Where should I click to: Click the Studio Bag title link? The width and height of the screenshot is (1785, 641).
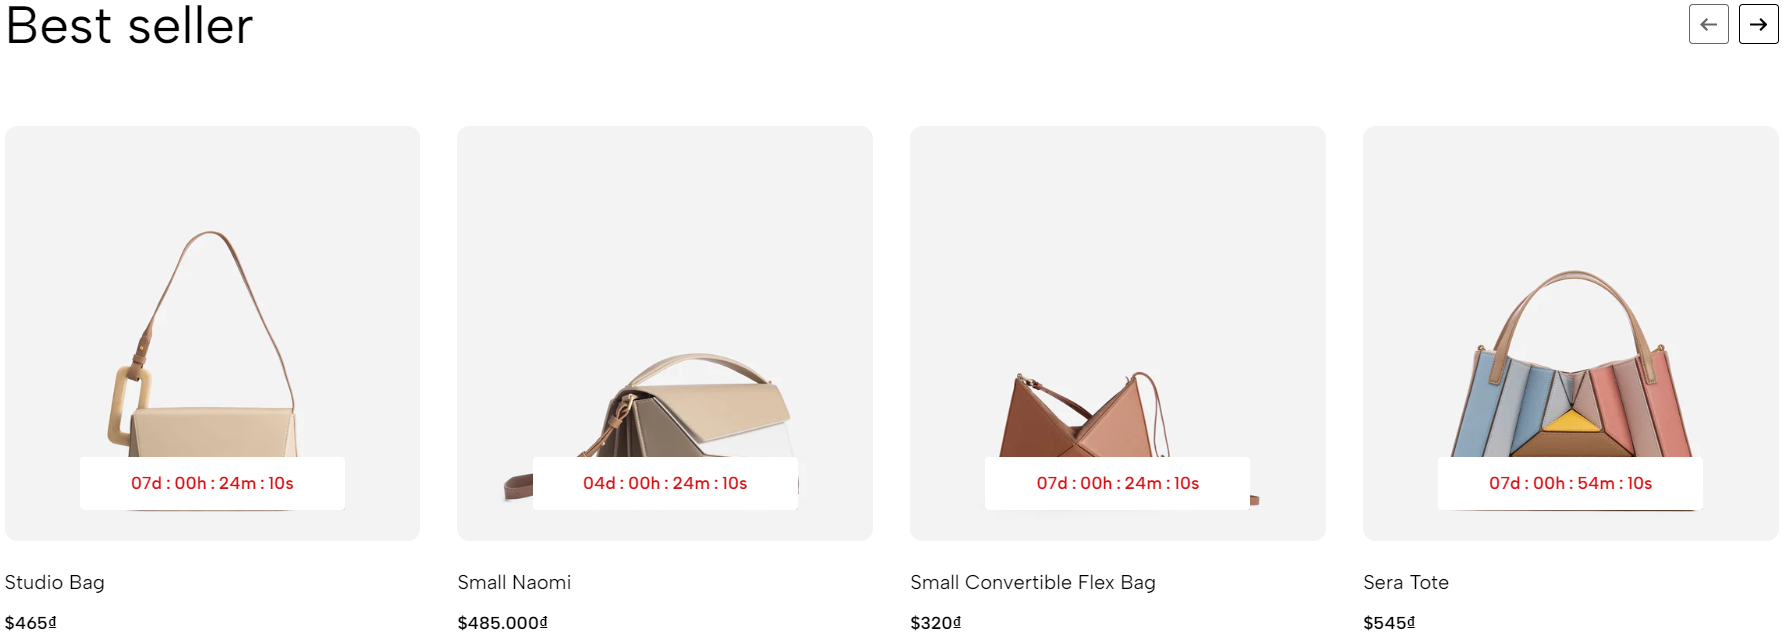tap(55, 583)
